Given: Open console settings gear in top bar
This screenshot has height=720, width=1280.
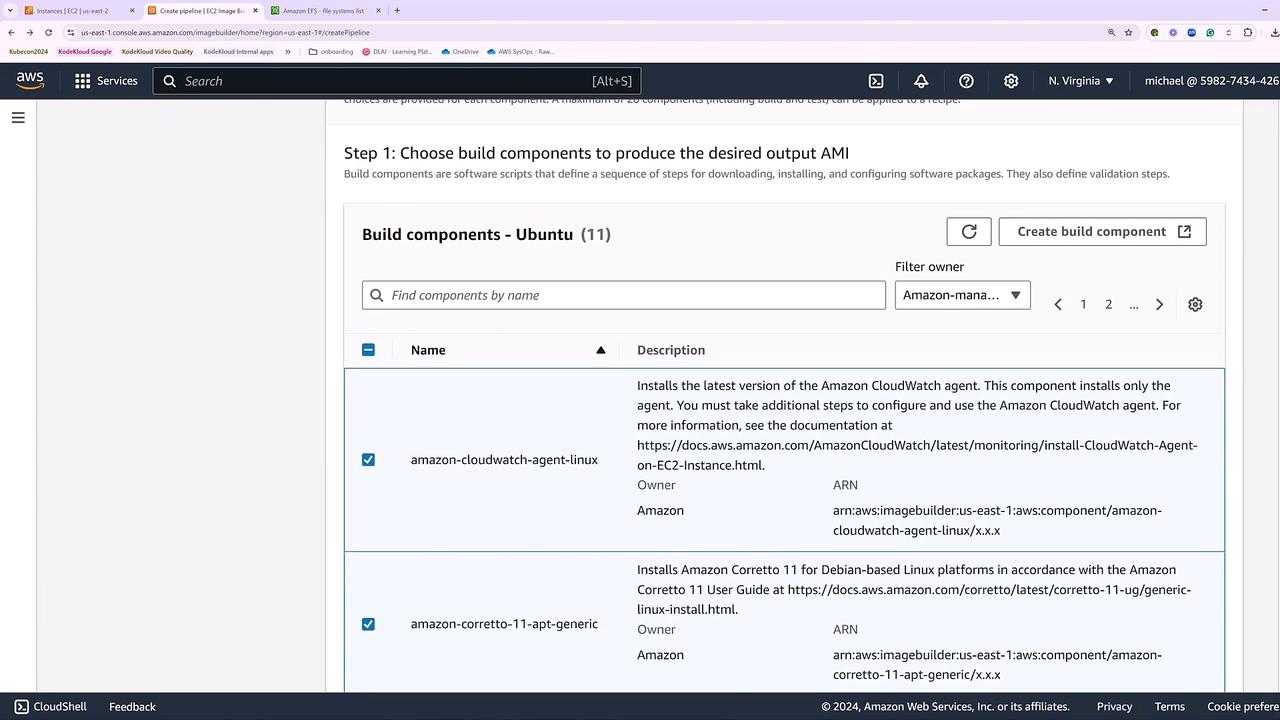Looking at the screenshot, I should 1011,81.
